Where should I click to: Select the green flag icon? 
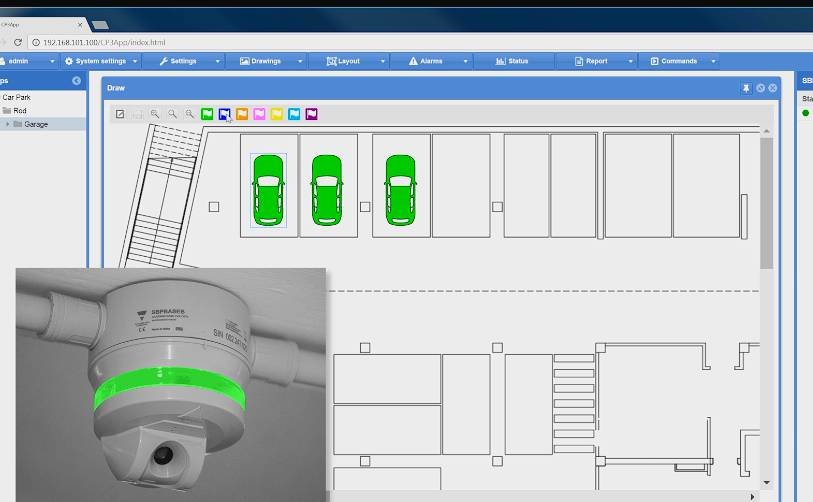click(207, 115)
